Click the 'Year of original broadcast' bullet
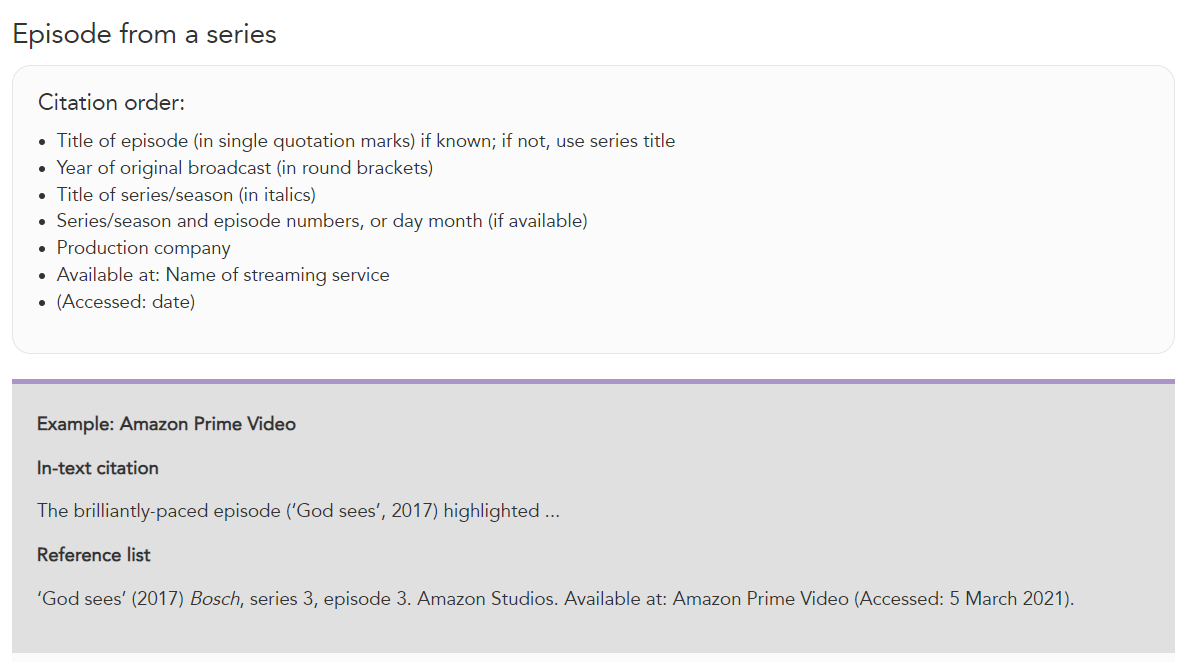This screenshot has height=662, width=1186. [244, 167]
